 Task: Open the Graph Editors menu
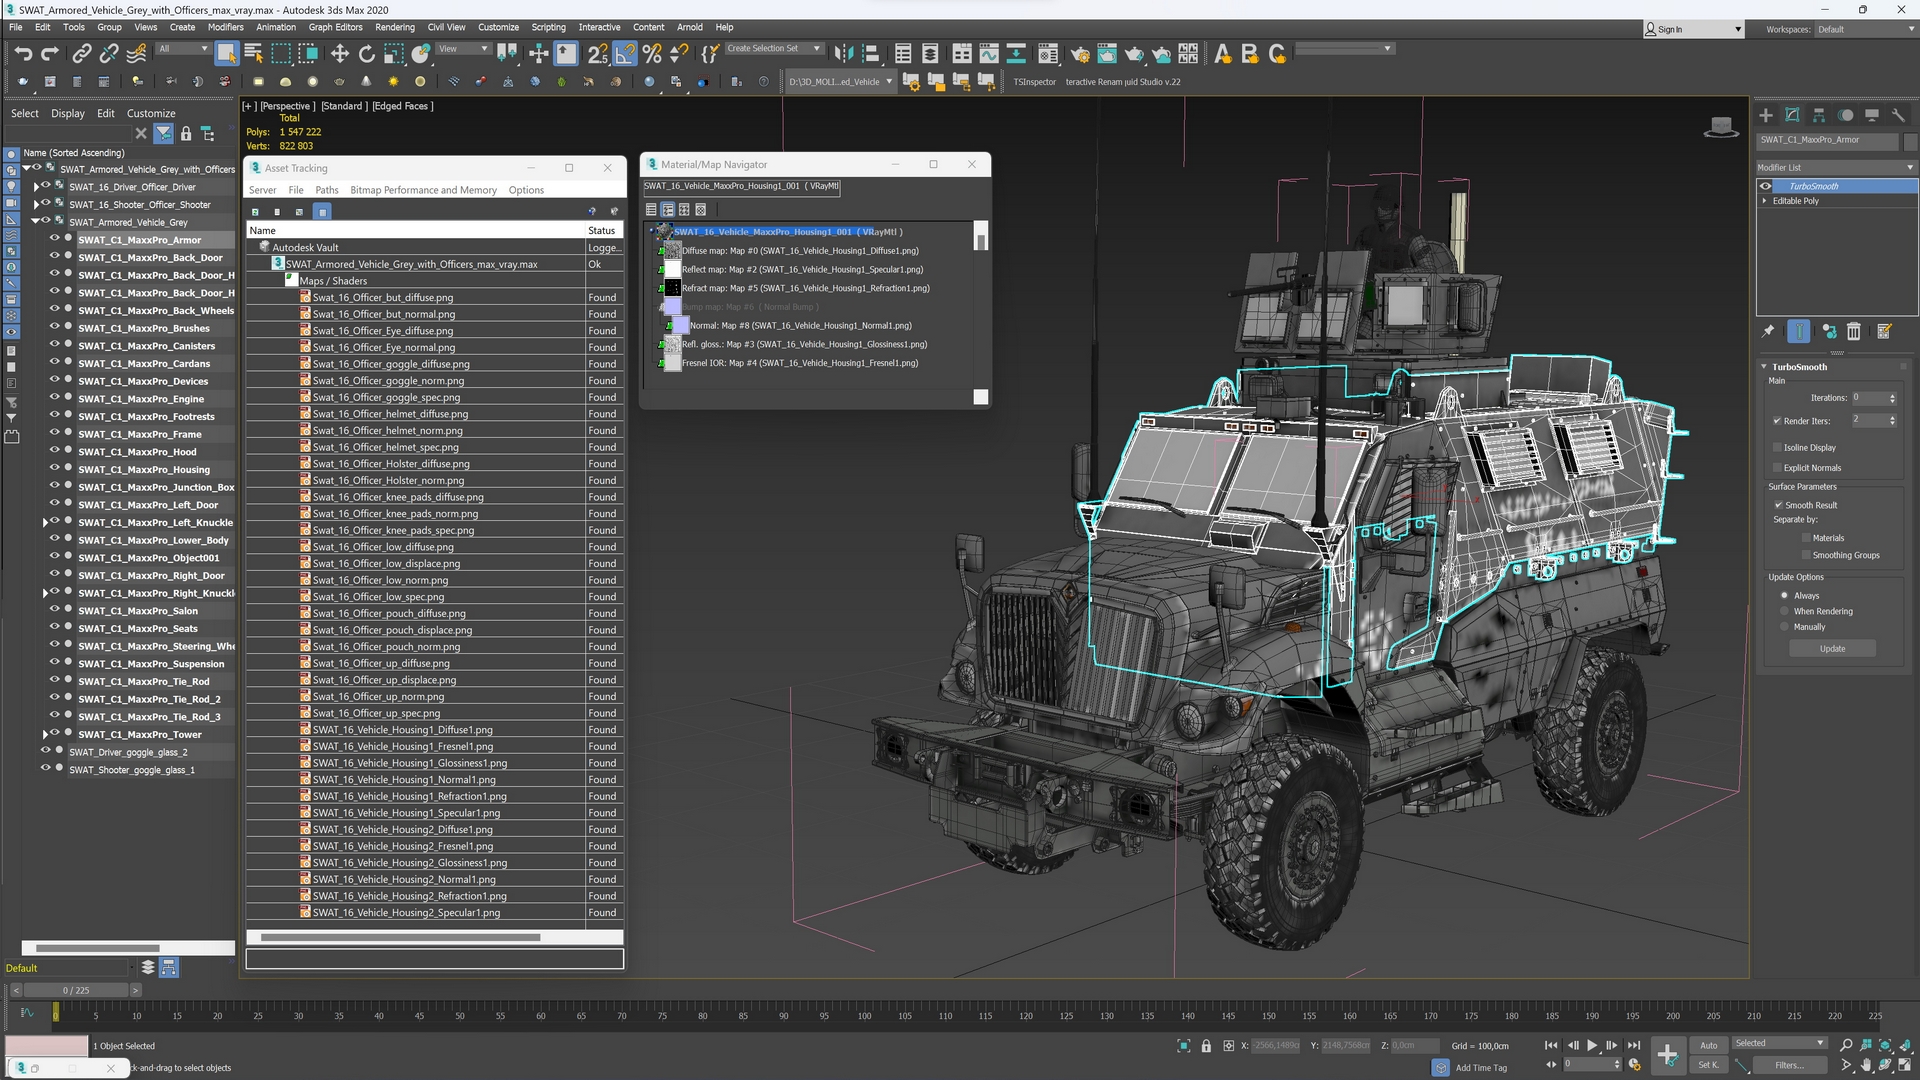335,27
